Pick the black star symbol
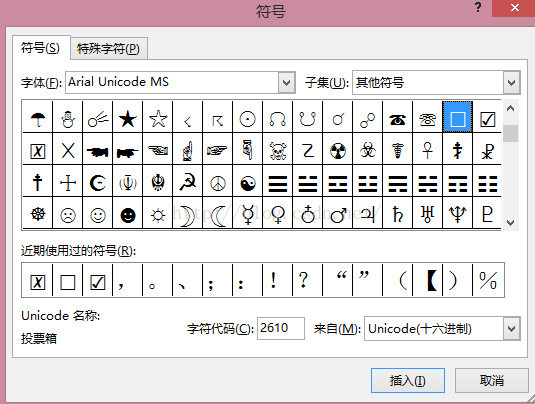535x404 pixels. (x=128, y=119)
